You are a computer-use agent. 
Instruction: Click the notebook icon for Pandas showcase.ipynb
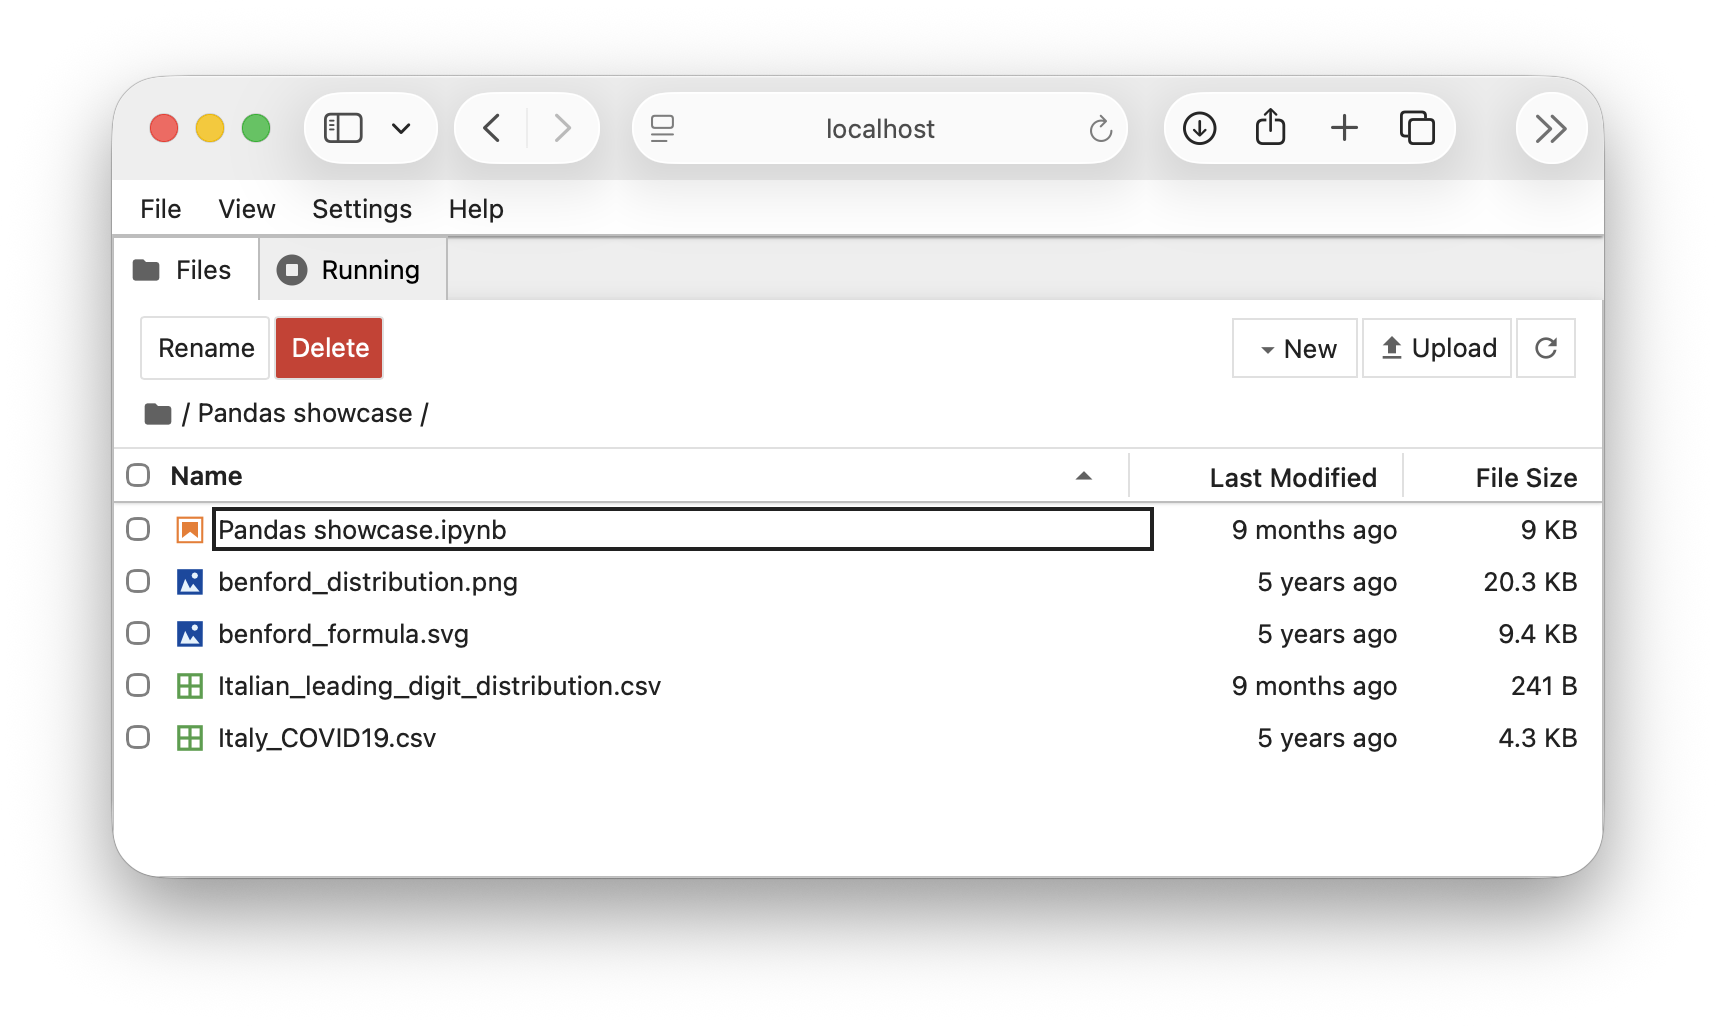coord(190,530)
